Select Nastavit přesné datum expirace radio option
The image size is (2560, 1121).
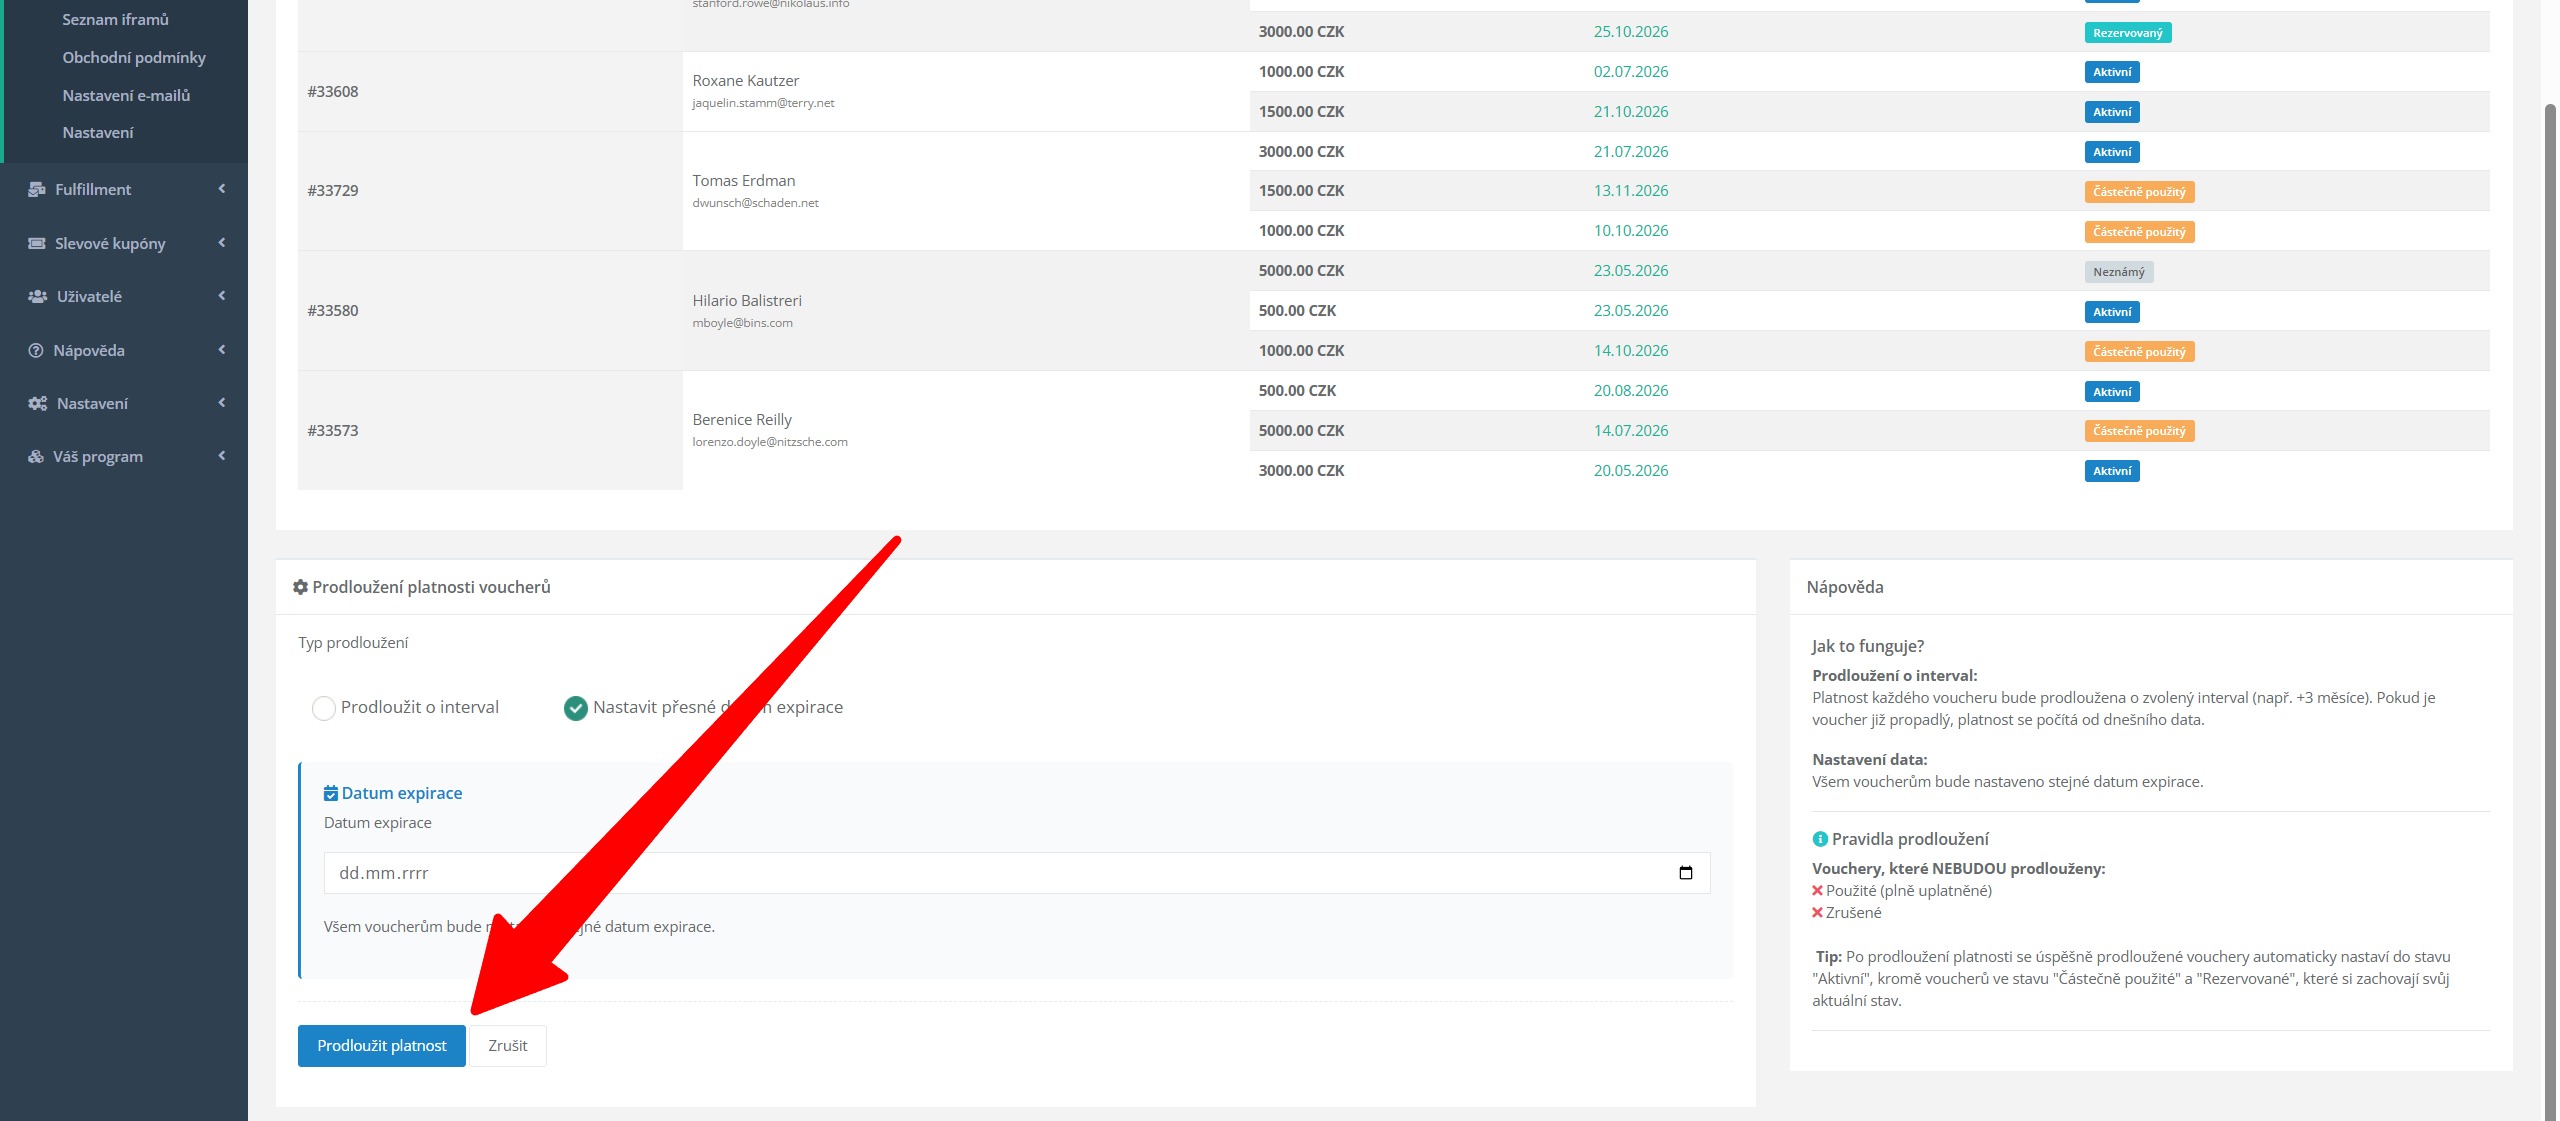576,708
